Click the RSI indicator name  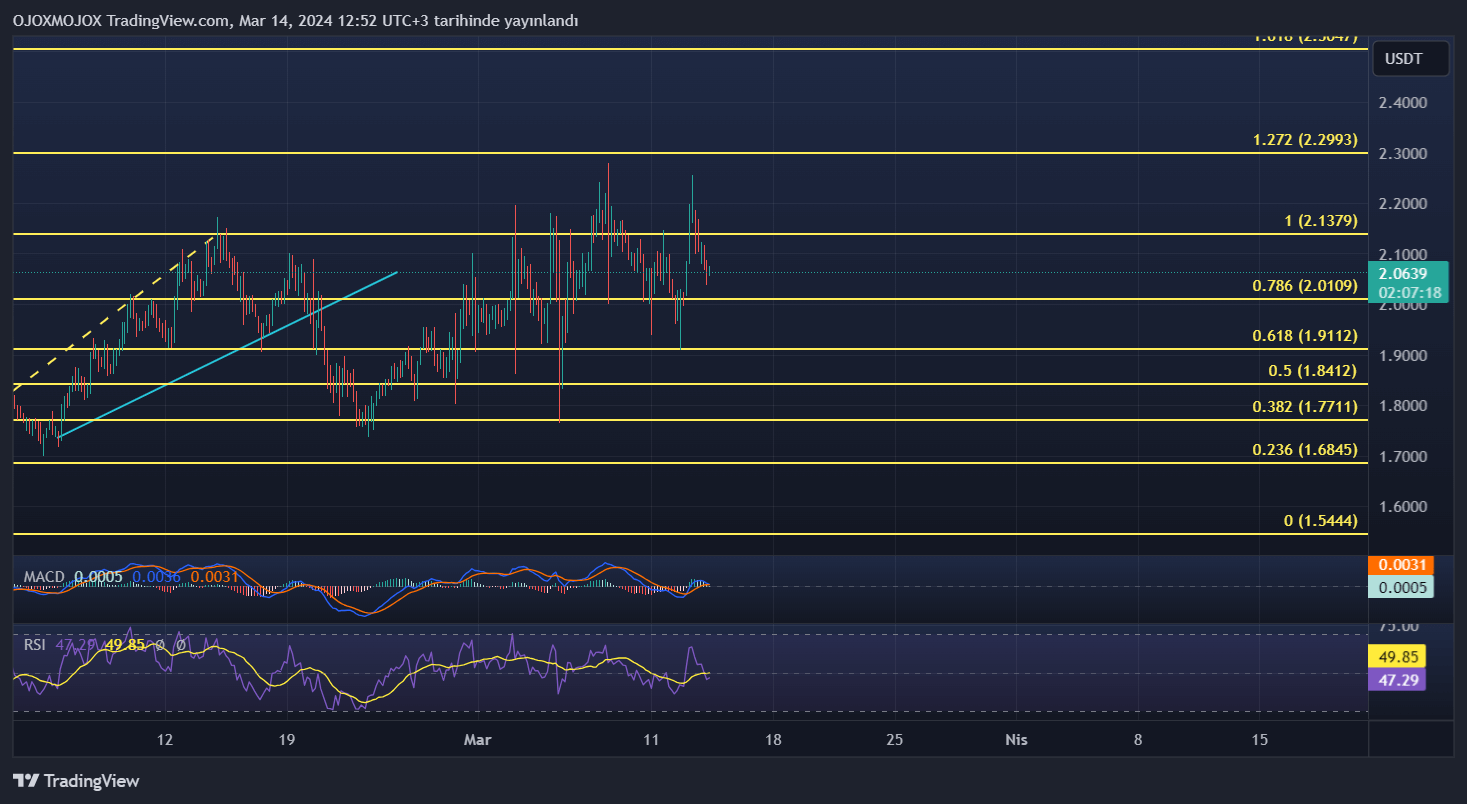coord(35,645)
